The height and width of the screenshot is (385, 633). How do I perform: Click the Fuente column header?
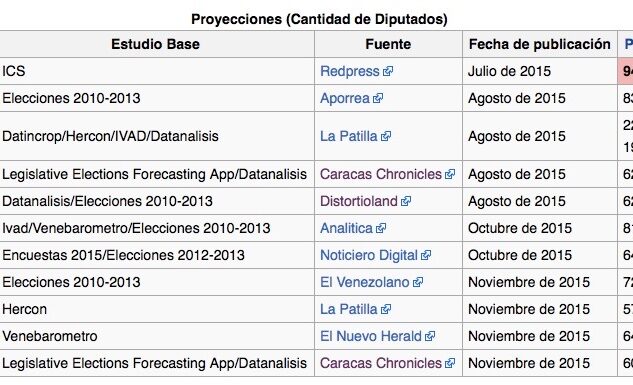(x=388, y=44)
